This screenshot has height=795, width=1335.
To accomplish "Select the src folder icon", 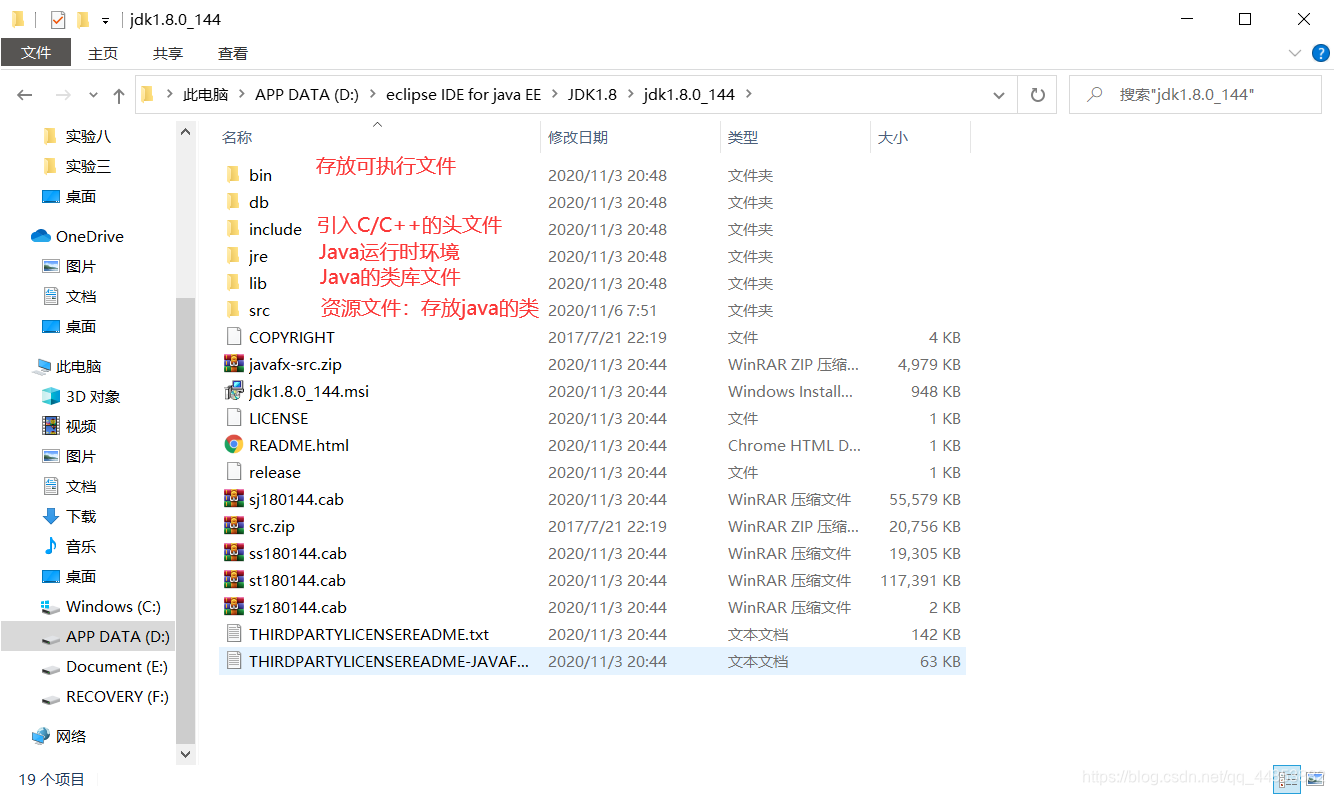I will (233, 310).
